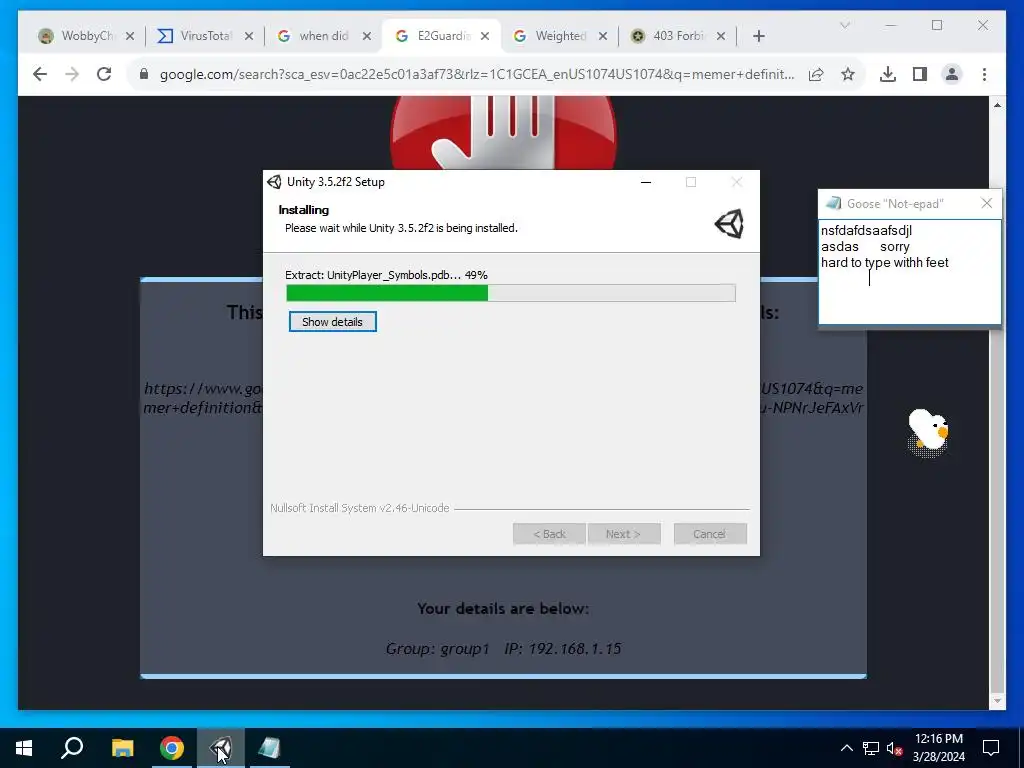1024x768 pixels.
Task: Open Windows taskbar search
Action: pos(72,748)
